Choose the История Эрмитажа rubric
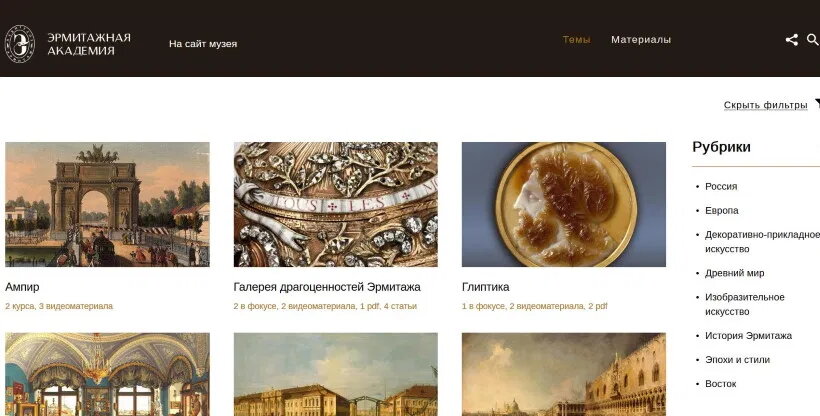Image resolution: width=820 pixels, height=416 pixels. (x=748, y=336)
